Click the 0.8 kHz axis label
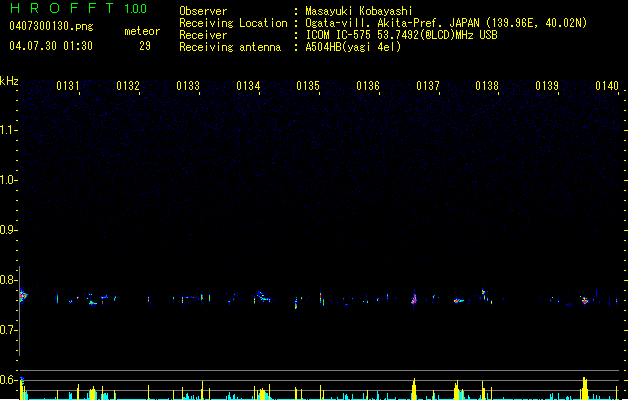Image resolution: width=629 pixels, height=400 pixels. click(x=7, y=280)
